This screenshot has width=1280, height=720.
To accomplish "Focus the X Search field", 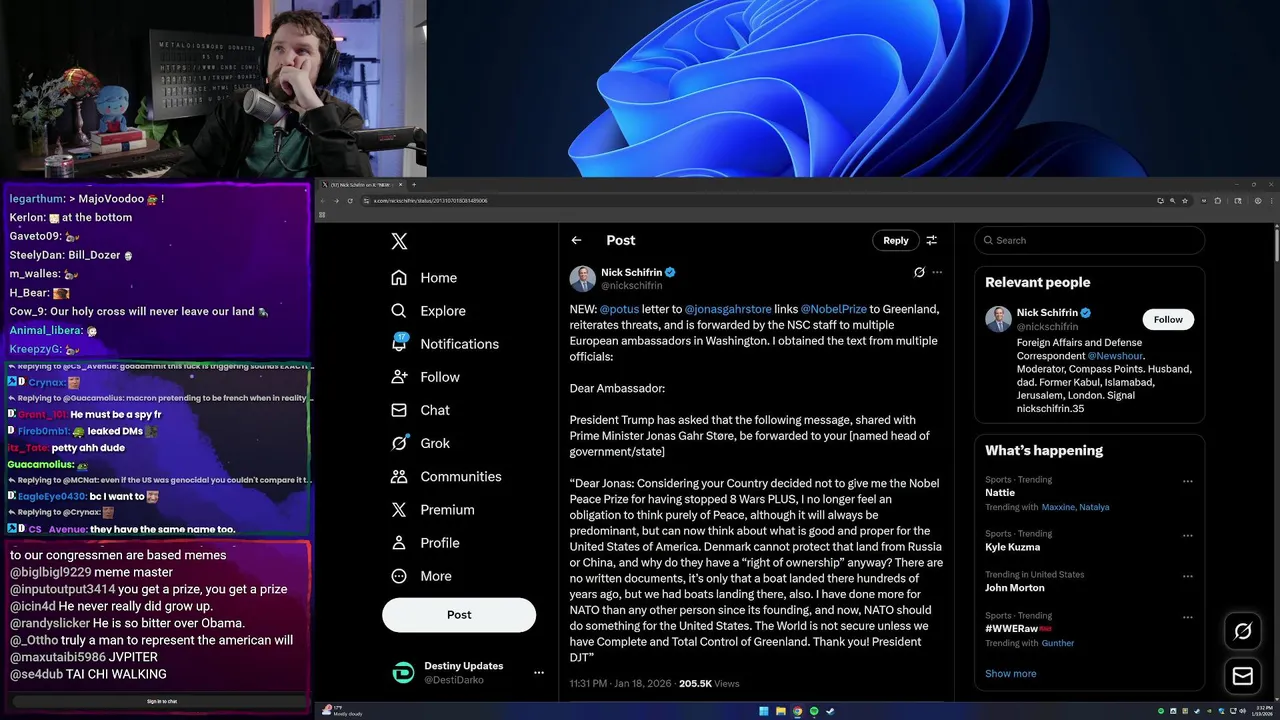I will 1090,240.
